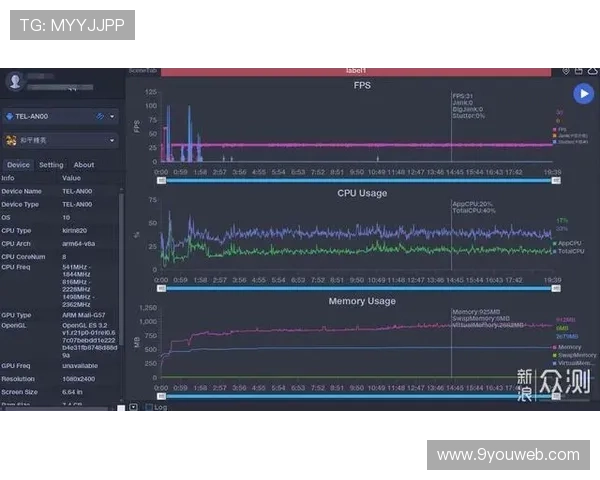
Task: Expand the app selection dropdown arrow
Action: pyautogui.click(x=111, y=141)
